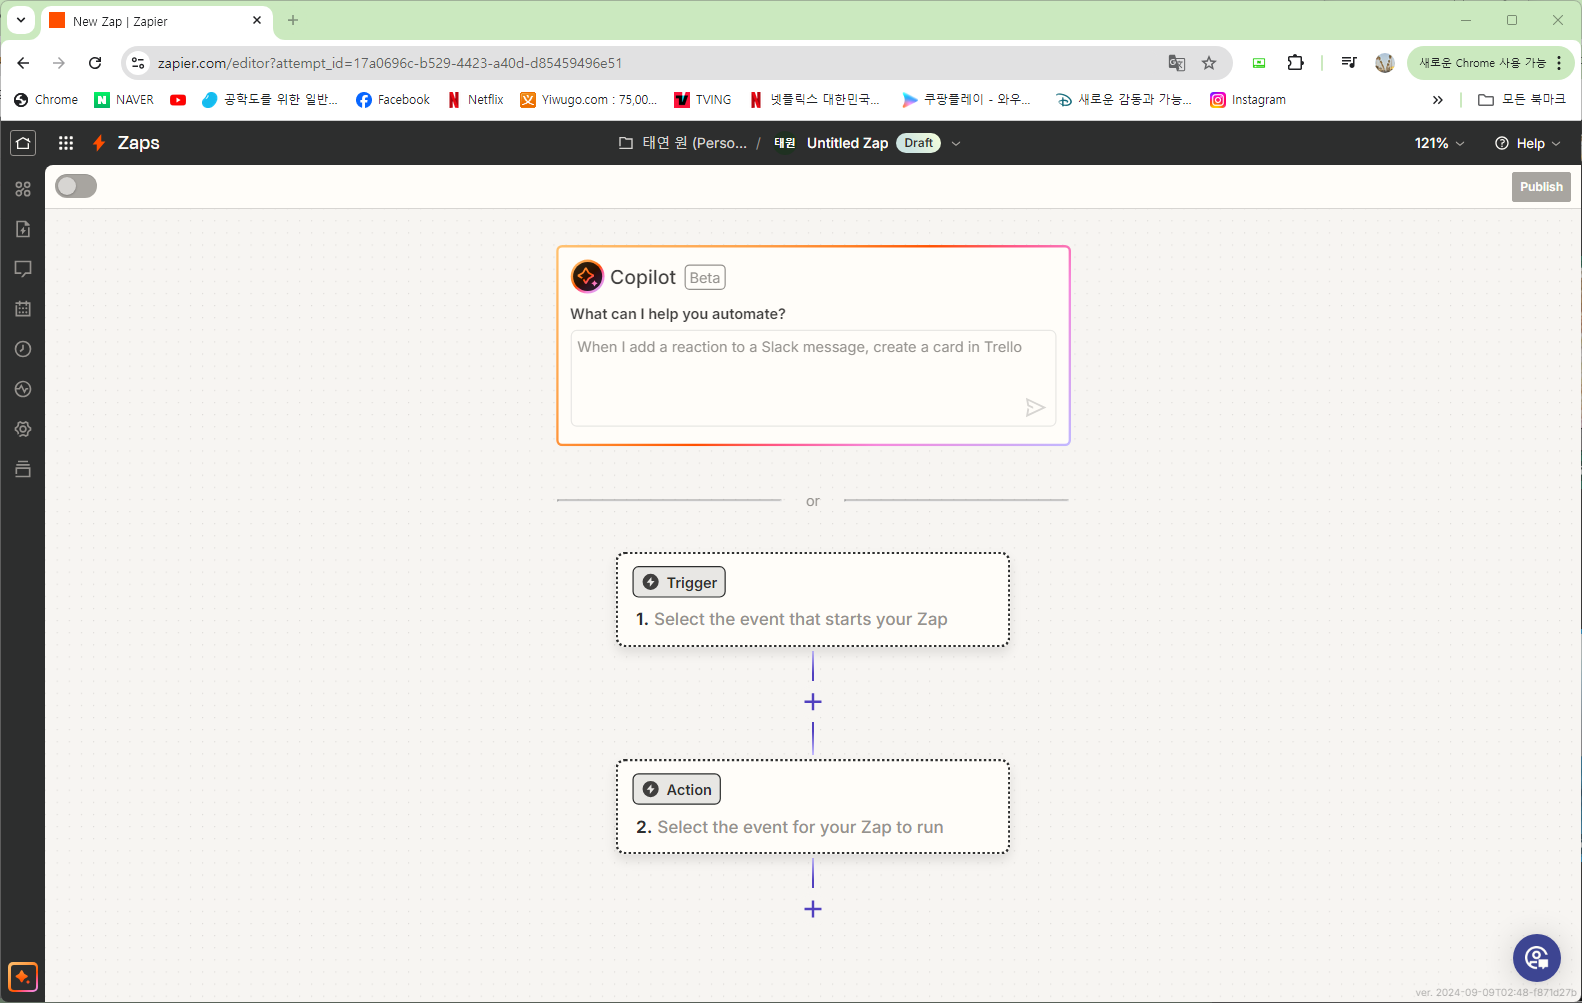Screen dimensions: 1582x1003
Task: Focus the Copilot prompt text box
Action: tap(813, 378)
